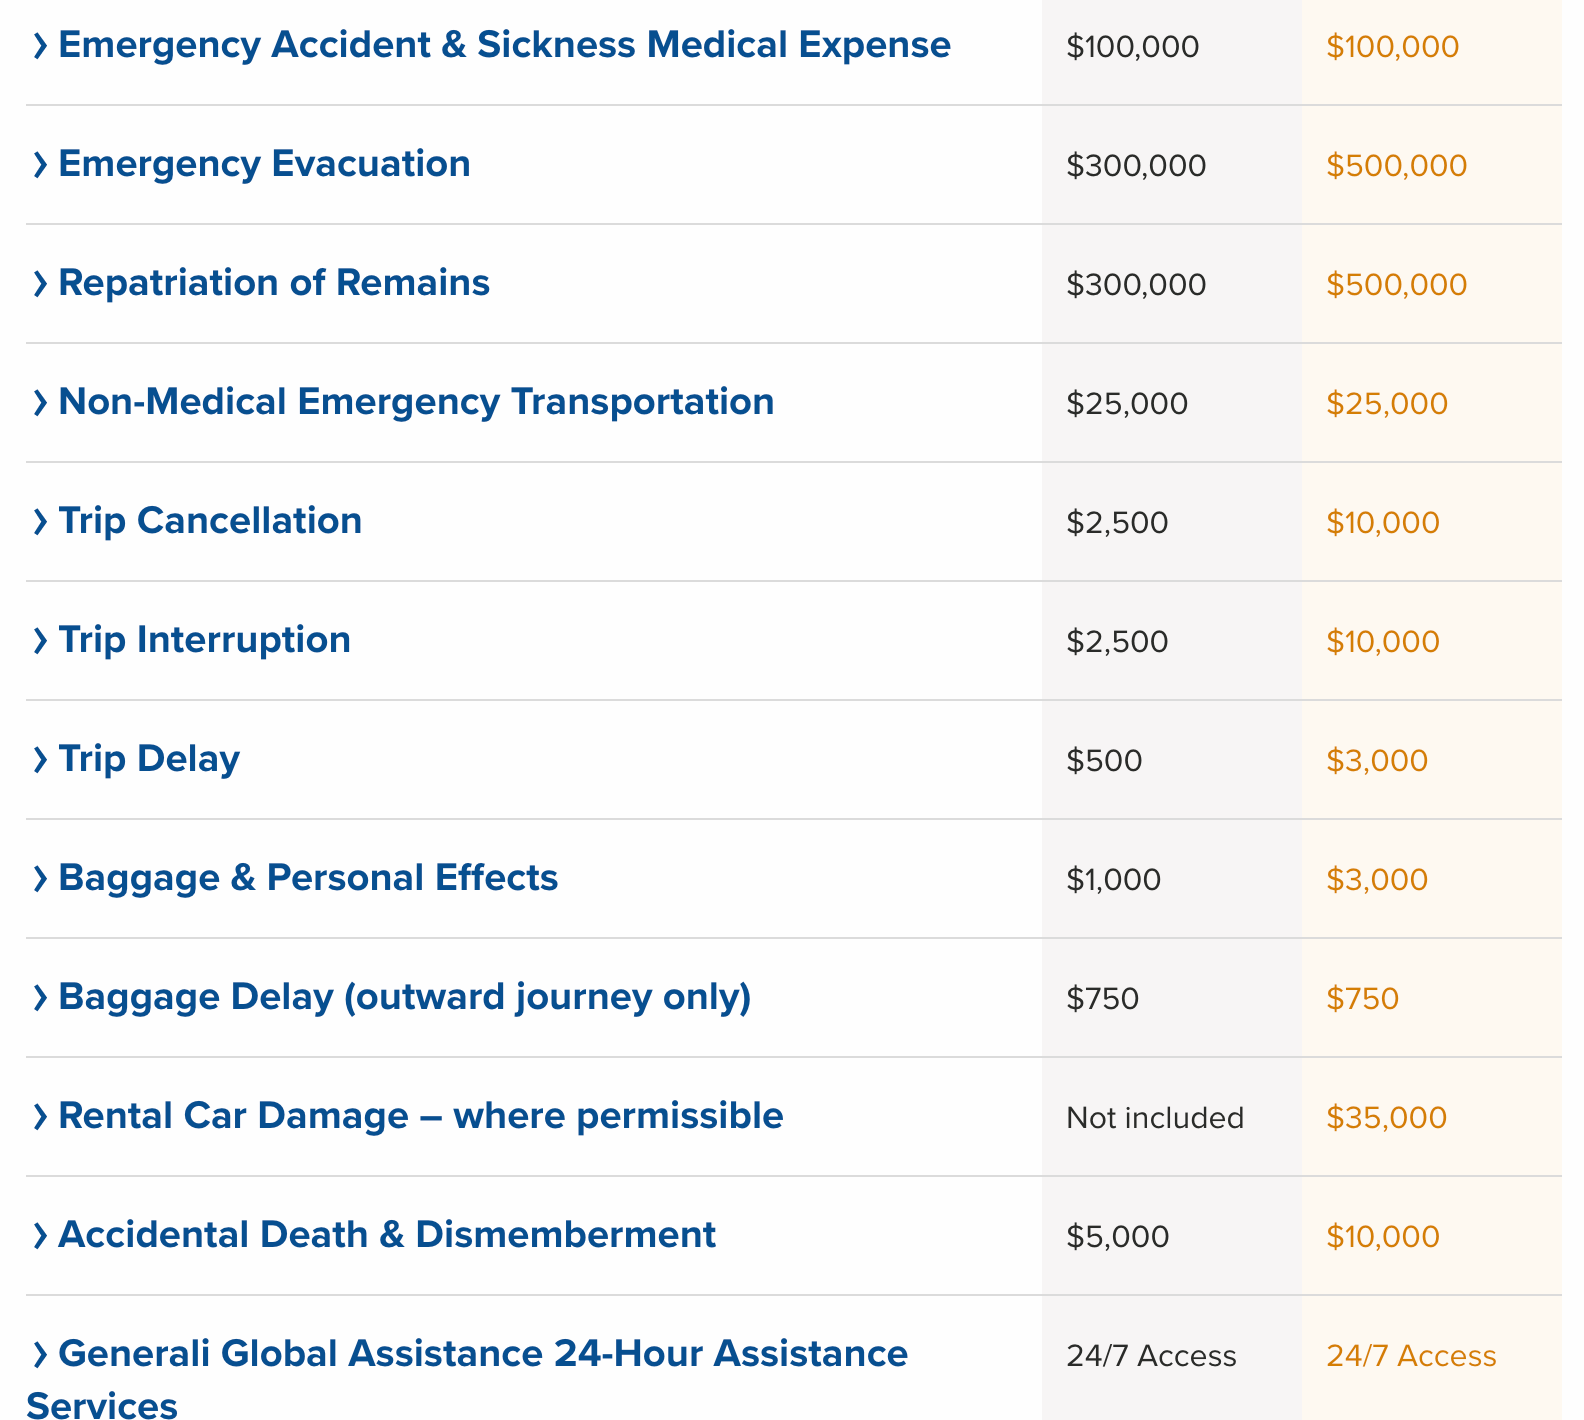Open the Trip Cancellation benefit link
The height and width of the screenshot is (1420, 1584).
tap(209, 520)
